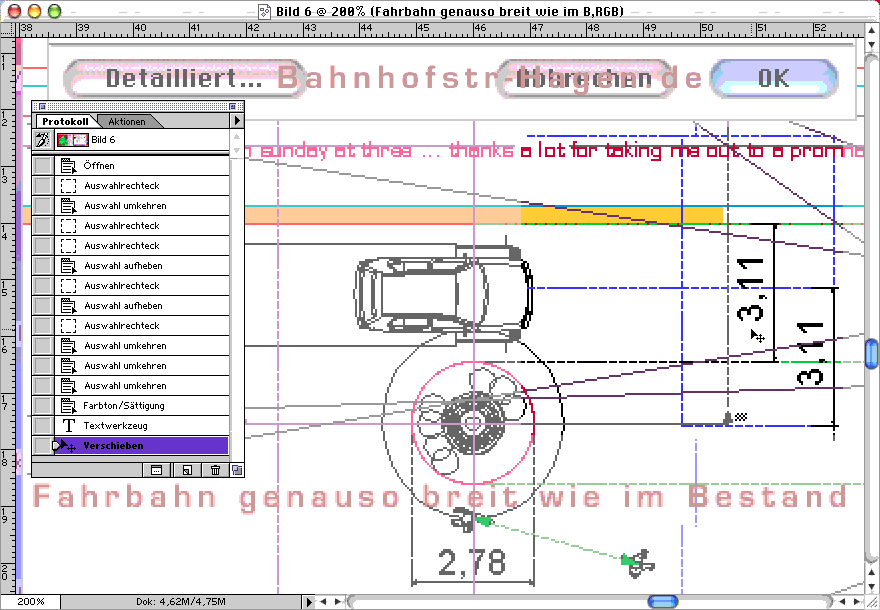Switch to the Aktionen tab
Viewport: 880px width, 610px height.
(x=127, y=121)
